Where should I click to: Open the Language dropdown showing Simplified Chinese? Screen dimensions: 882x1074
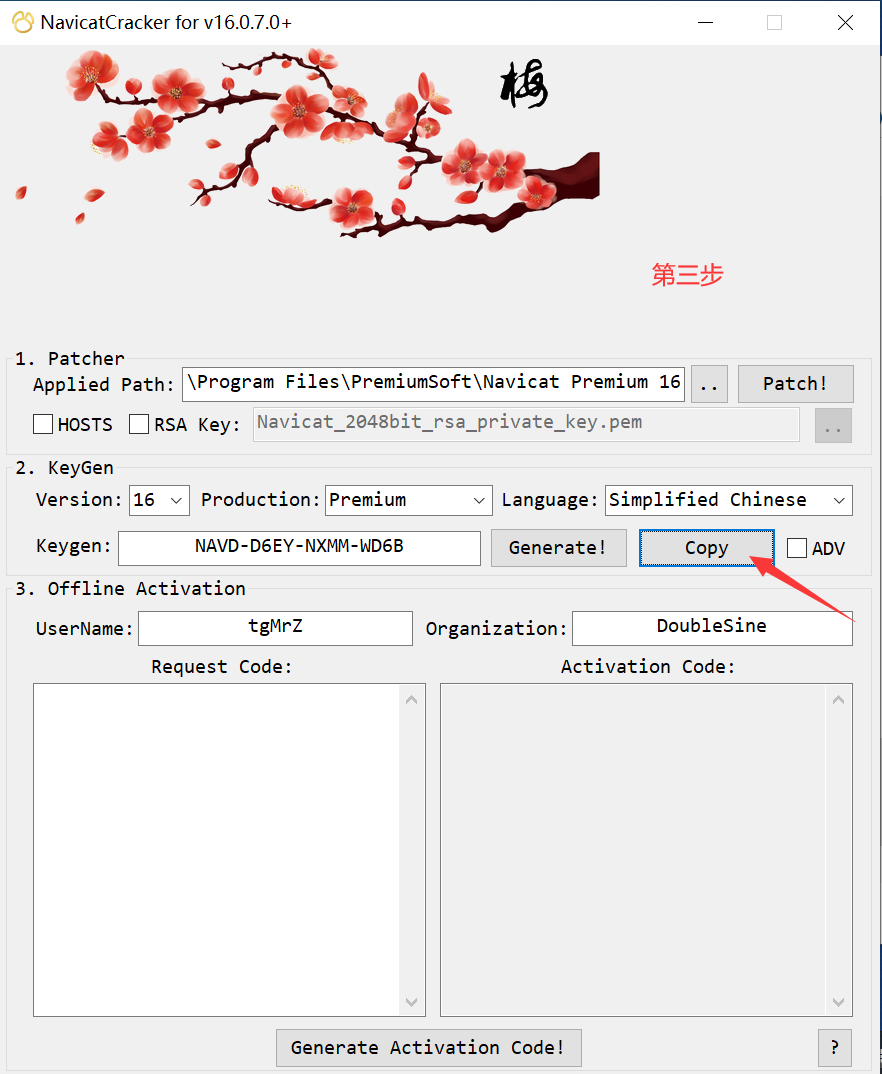pos(728,500)
